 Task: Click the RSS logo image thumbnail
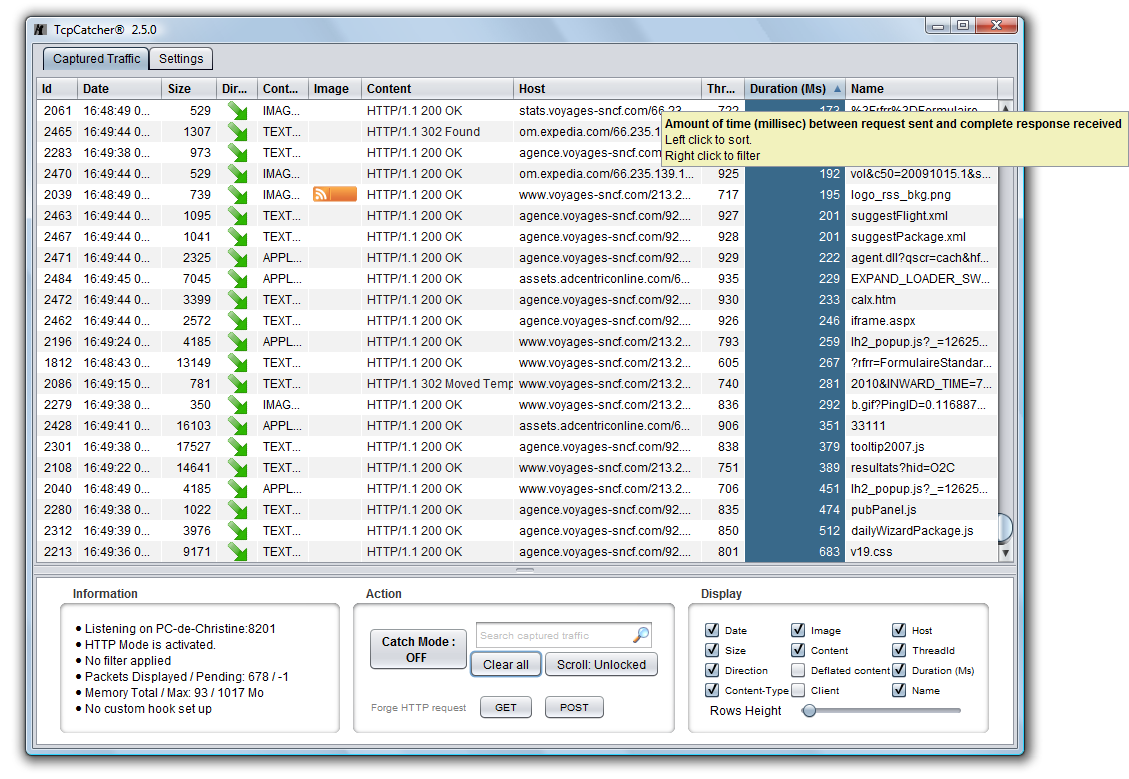click(335, 194)
